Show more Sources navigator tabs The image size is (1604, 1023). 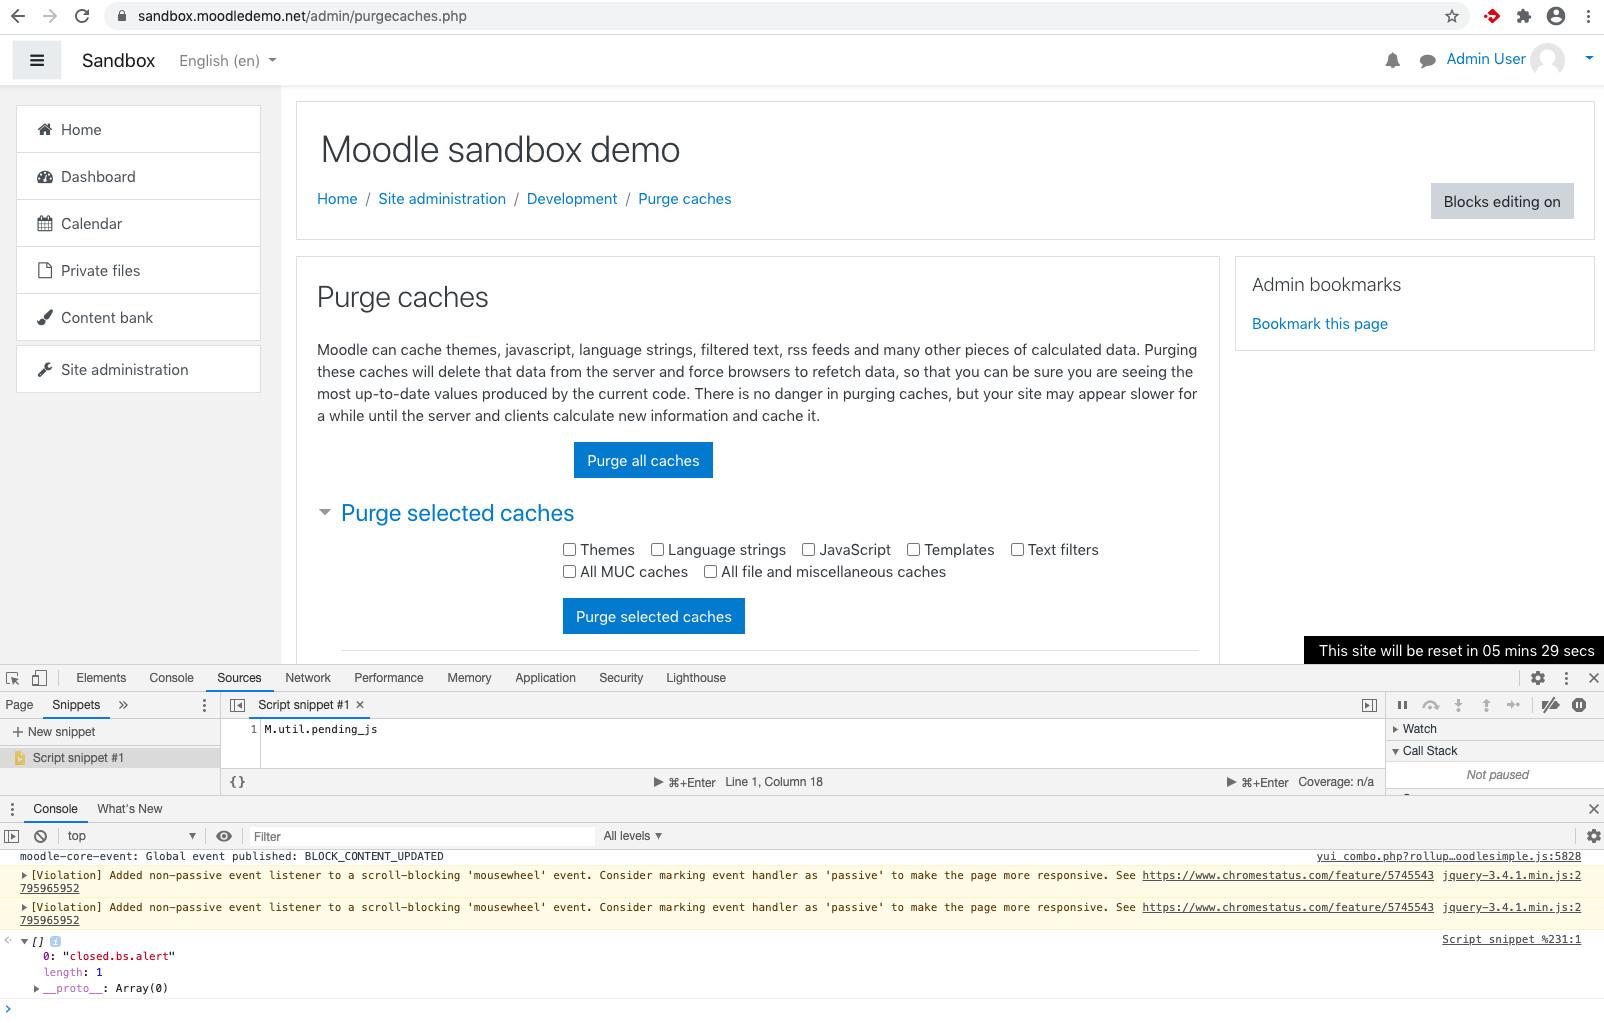pyautogui.click(x=123, y=705)
